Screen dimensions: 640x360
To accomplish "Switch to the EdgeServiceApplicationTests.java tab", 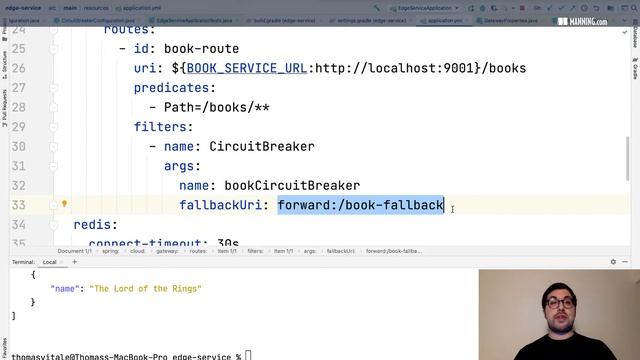I will [191, 20].
